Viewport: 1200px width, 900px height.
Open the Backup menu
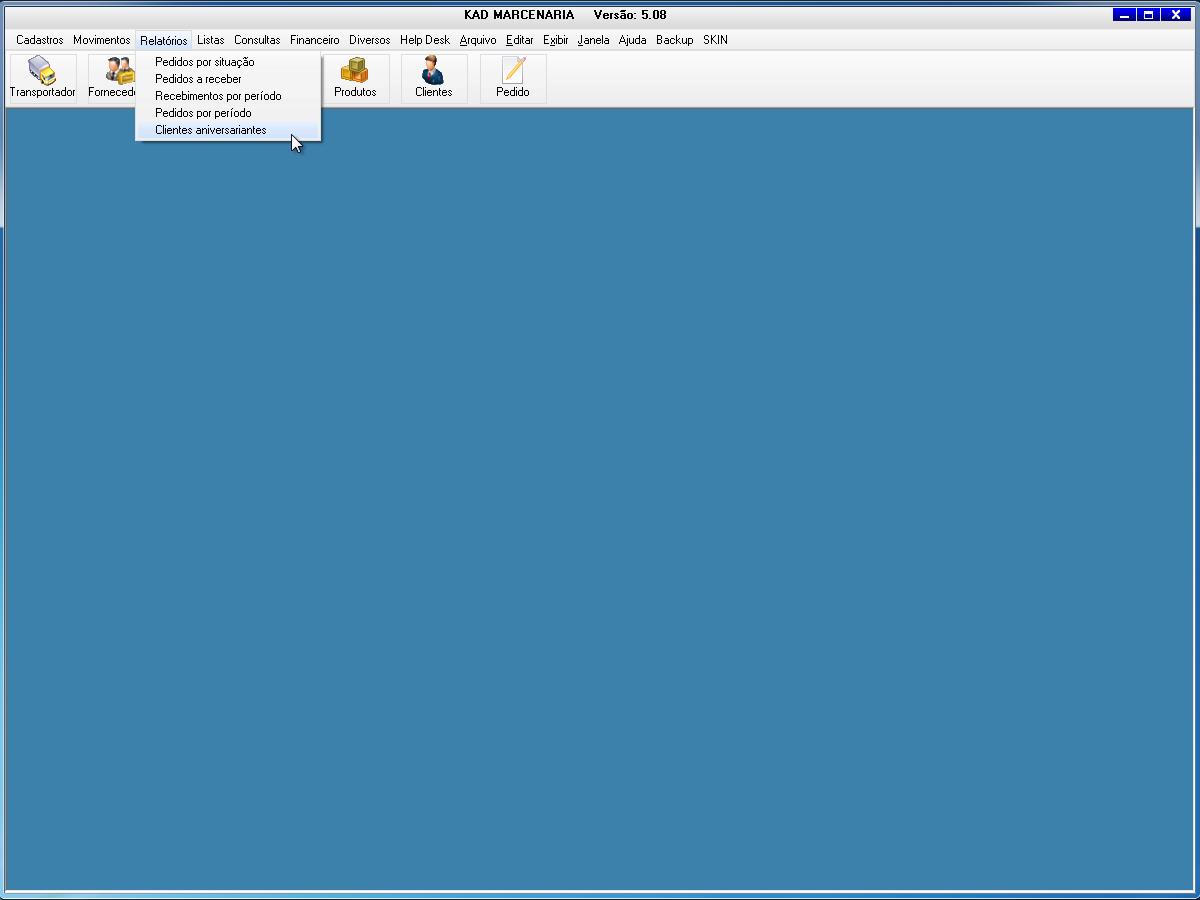674,40
